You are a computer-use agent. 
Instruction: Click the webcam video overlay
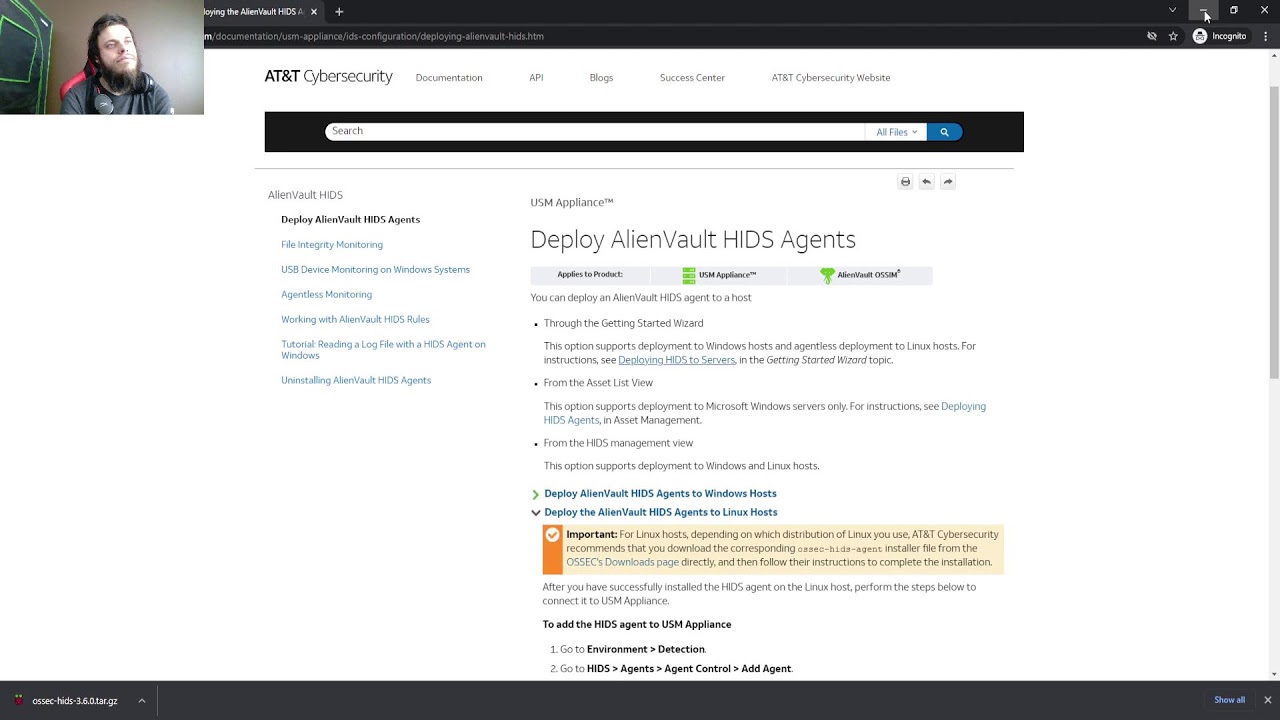coord(102,57)
